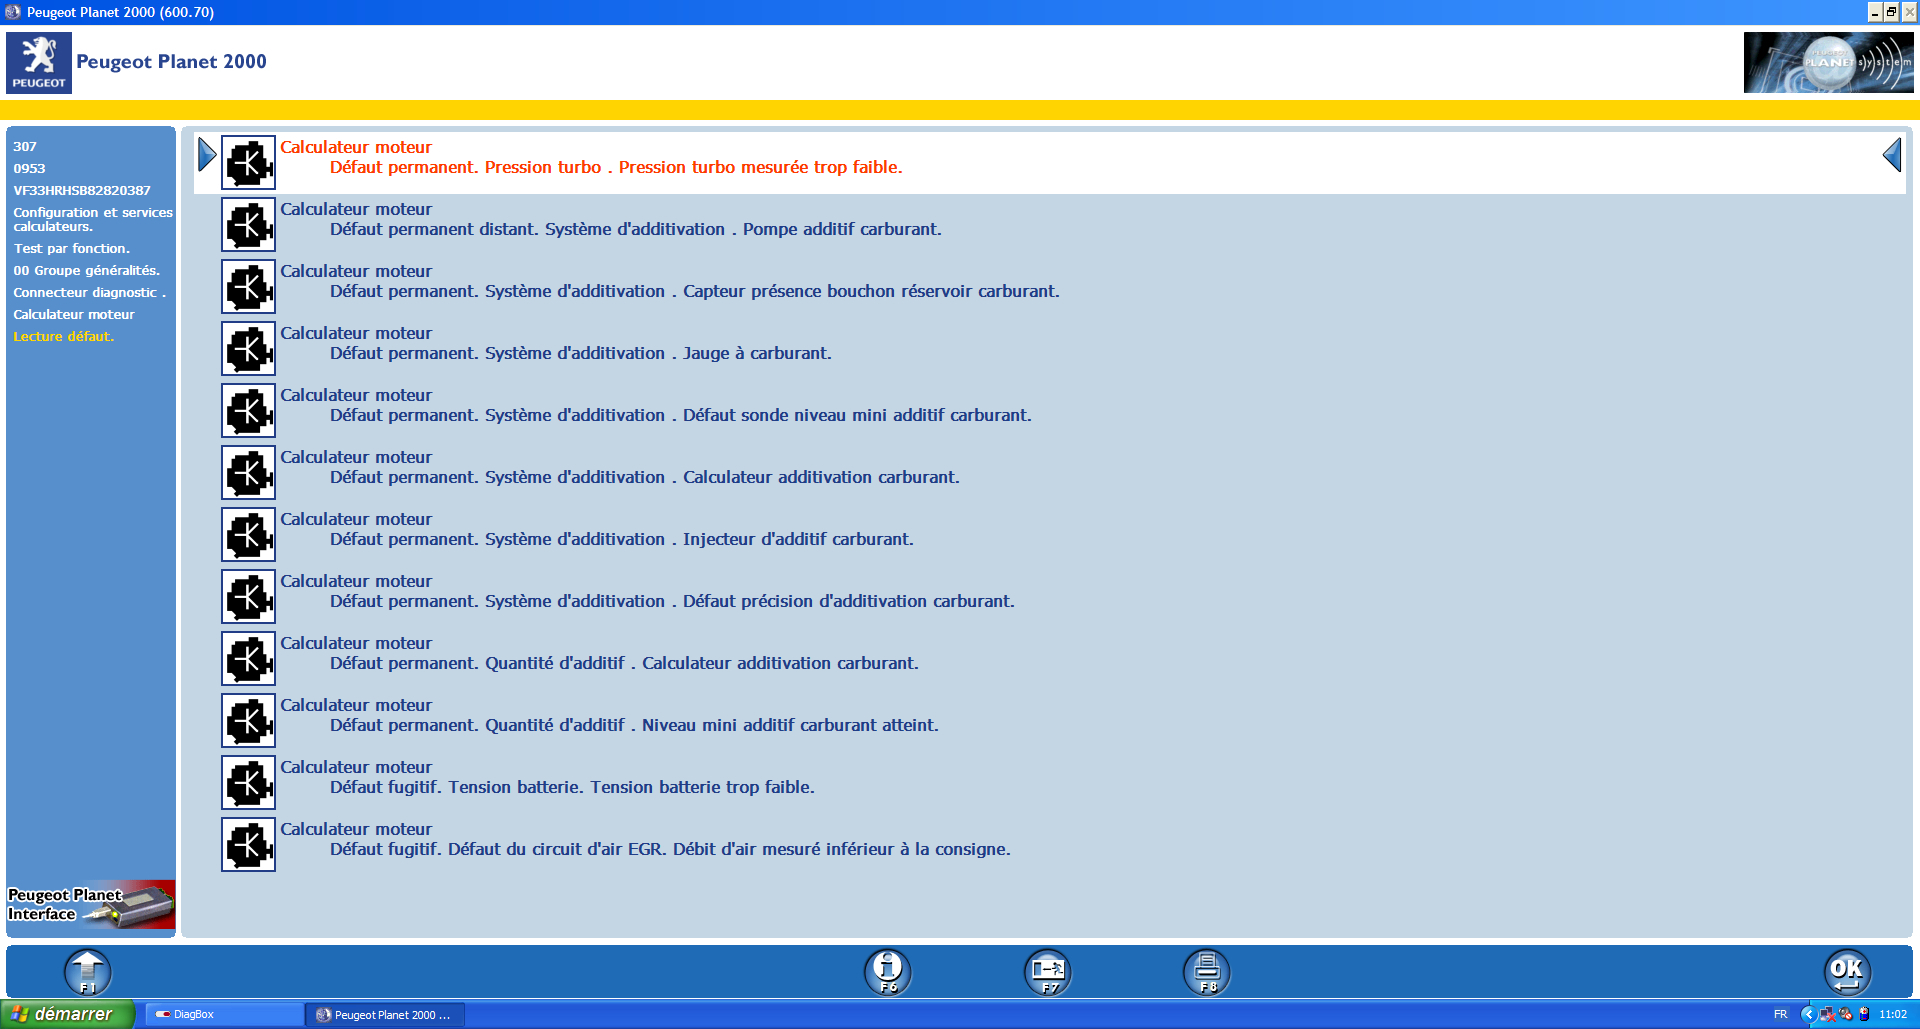Click the engine icon for Pression turbo fault
1920x1029 pixels.
coord(248,162)
